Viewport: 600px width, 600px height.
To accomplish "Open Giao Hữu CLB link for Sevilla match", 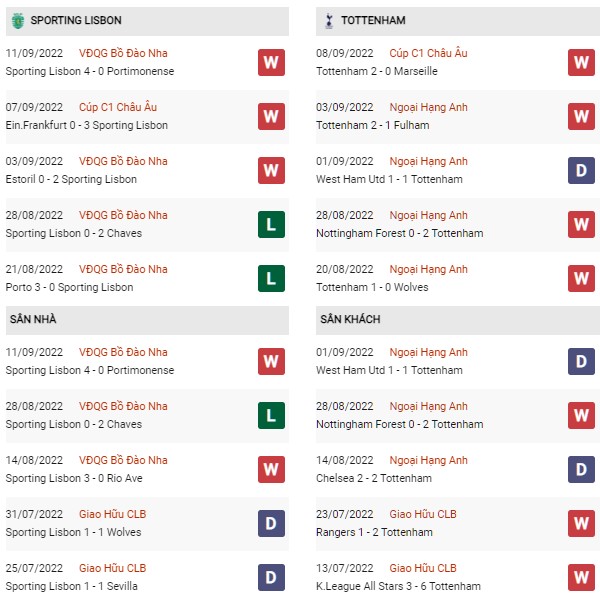I will [x=112, y=568].
